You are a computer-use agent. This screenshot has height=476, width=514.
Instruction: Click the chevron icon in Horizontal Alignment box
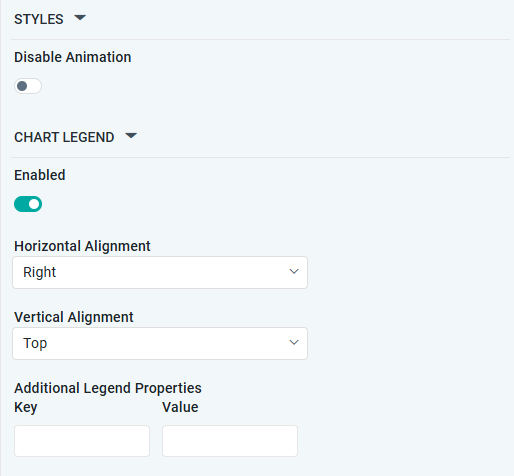pos(294,272)
